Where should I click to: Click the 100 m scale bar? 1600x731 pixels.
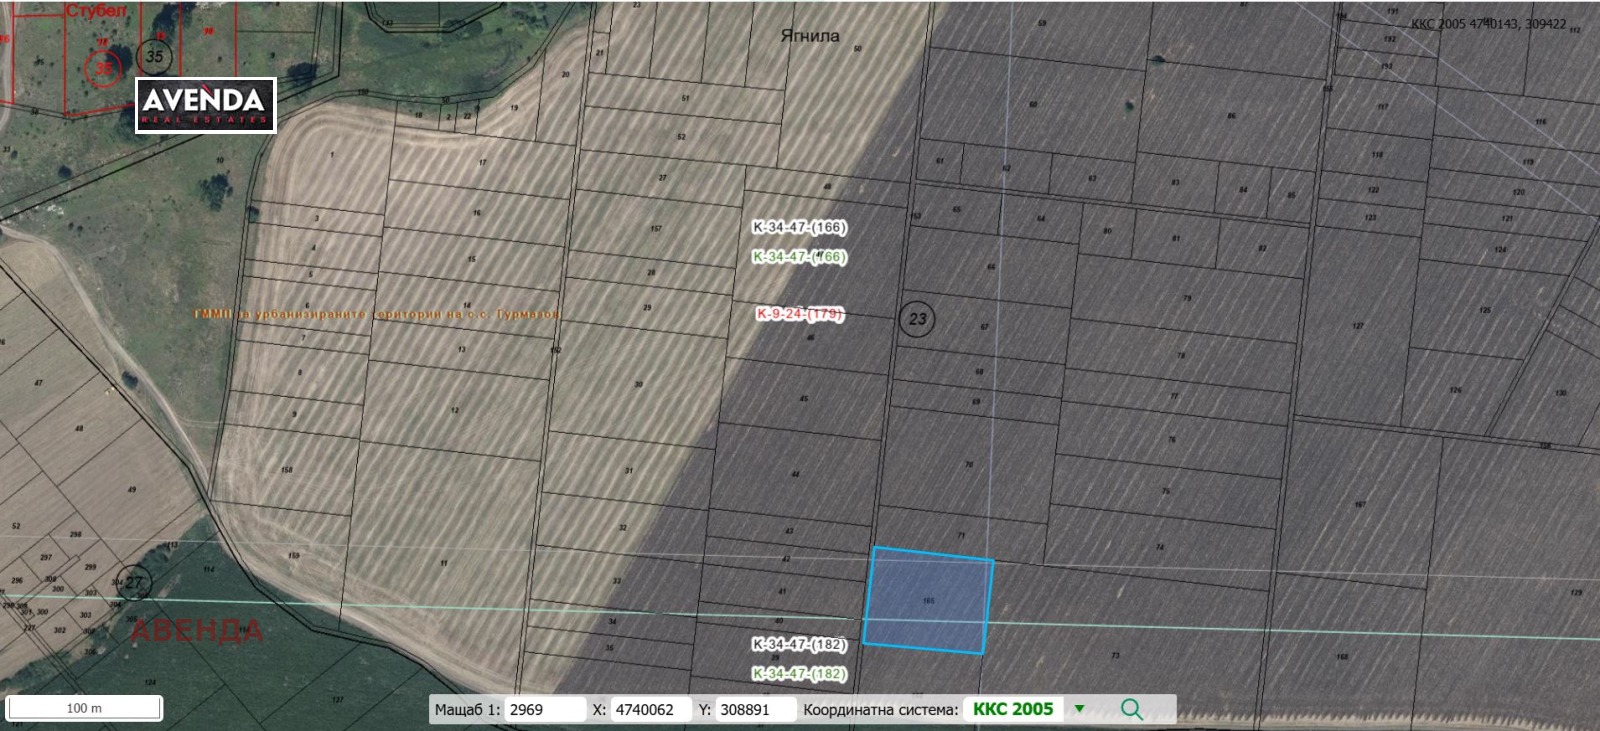(84, 707)
